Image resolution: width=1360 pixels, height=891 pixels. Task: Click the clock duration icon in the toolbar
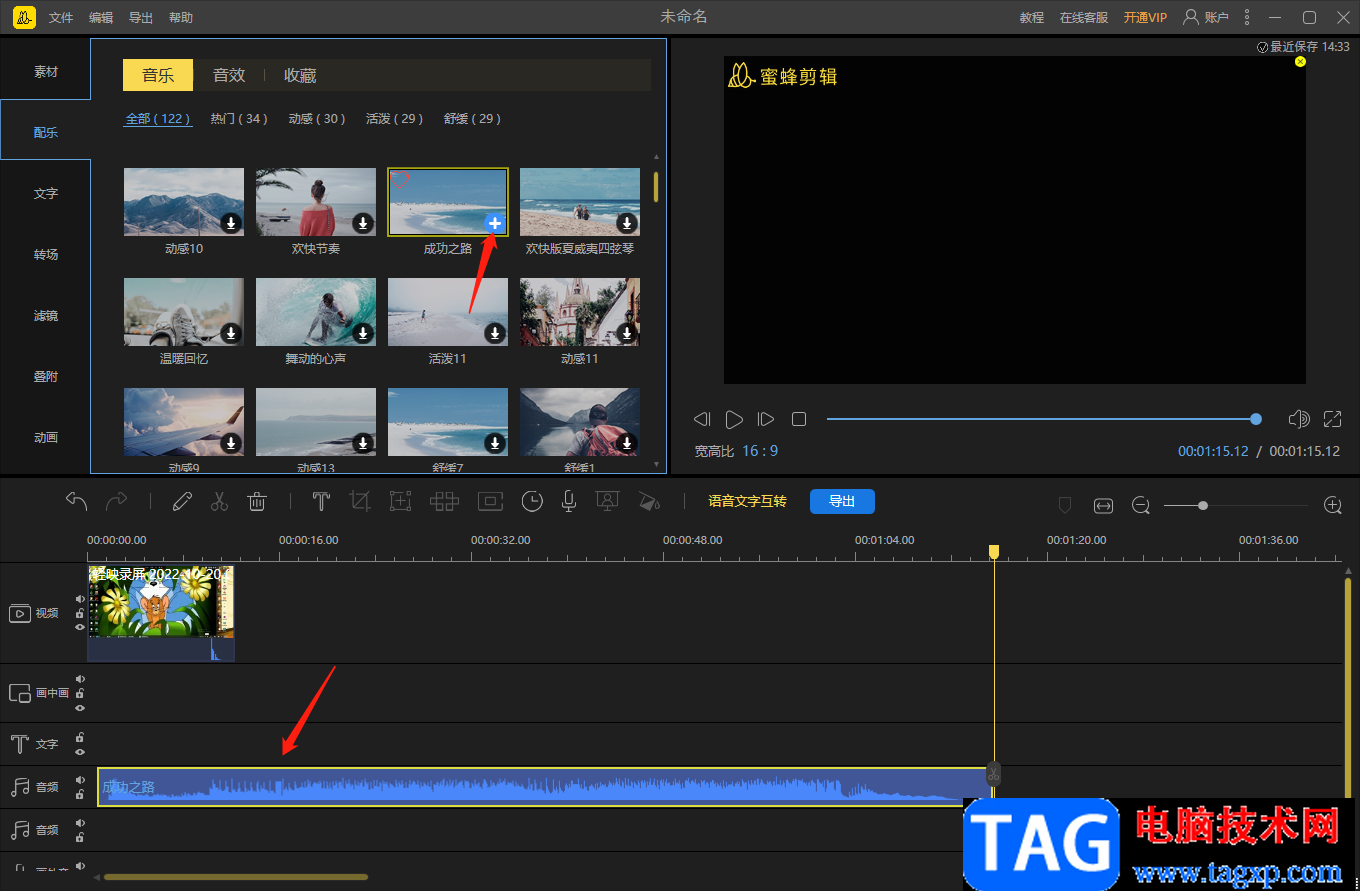(532, 502)
